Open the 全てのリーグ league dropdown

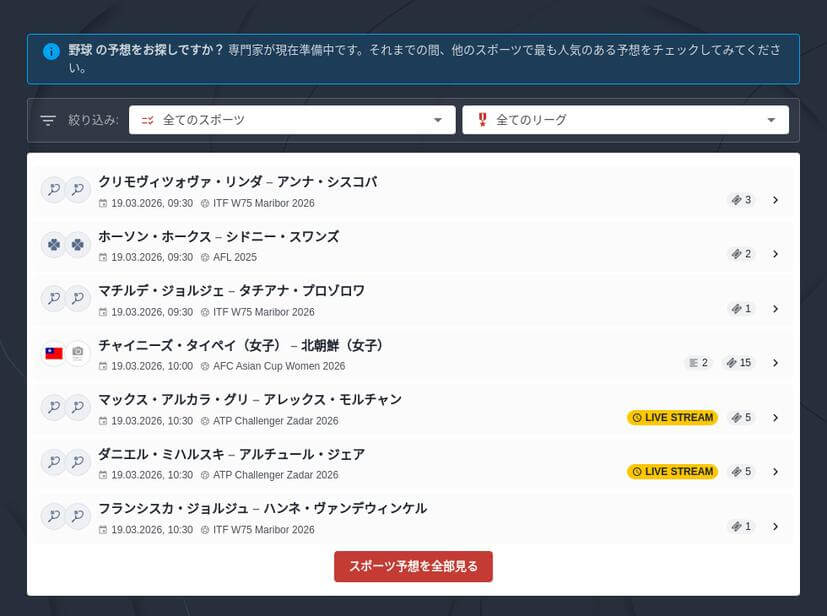tap(625, 119)
